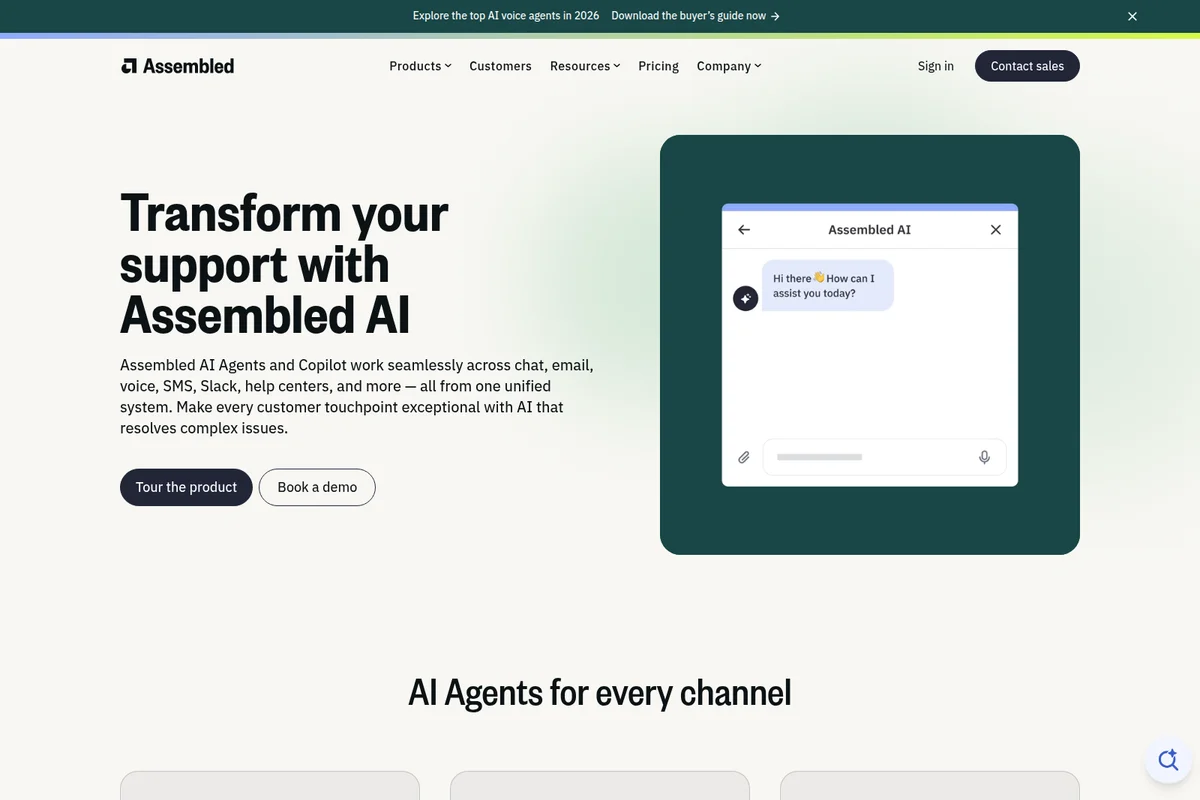Expand the Resources menu
Screen dimensions: 1200x800
[584, 66]
